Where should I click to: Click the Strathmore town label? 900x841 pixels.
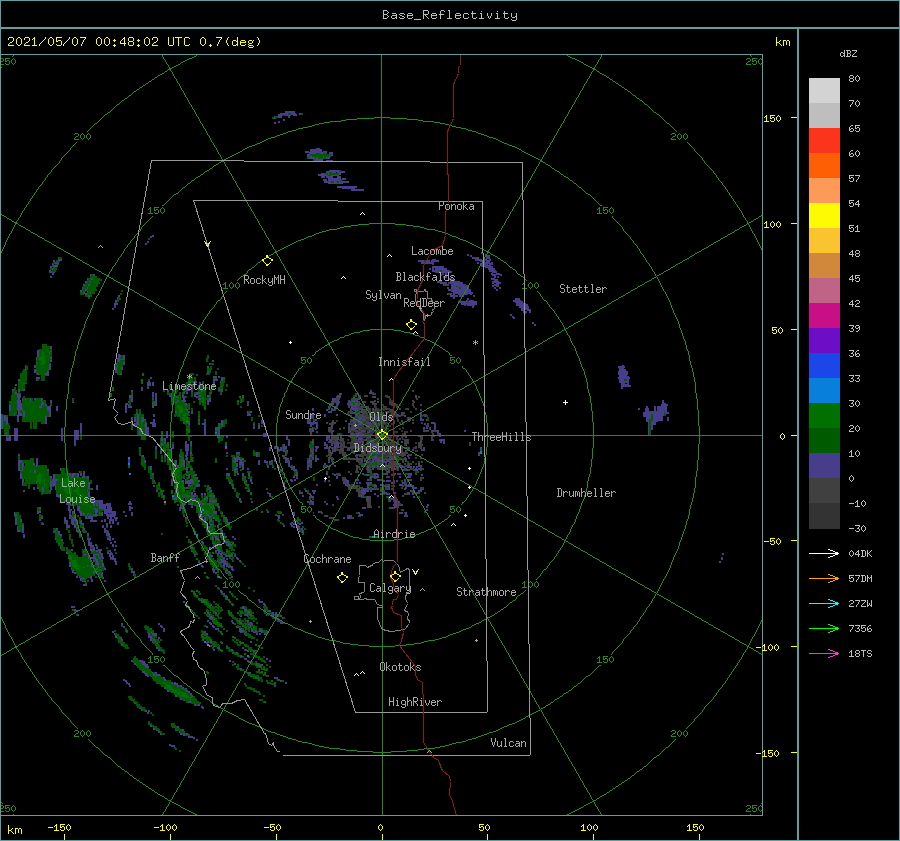(x=486, y=592)
